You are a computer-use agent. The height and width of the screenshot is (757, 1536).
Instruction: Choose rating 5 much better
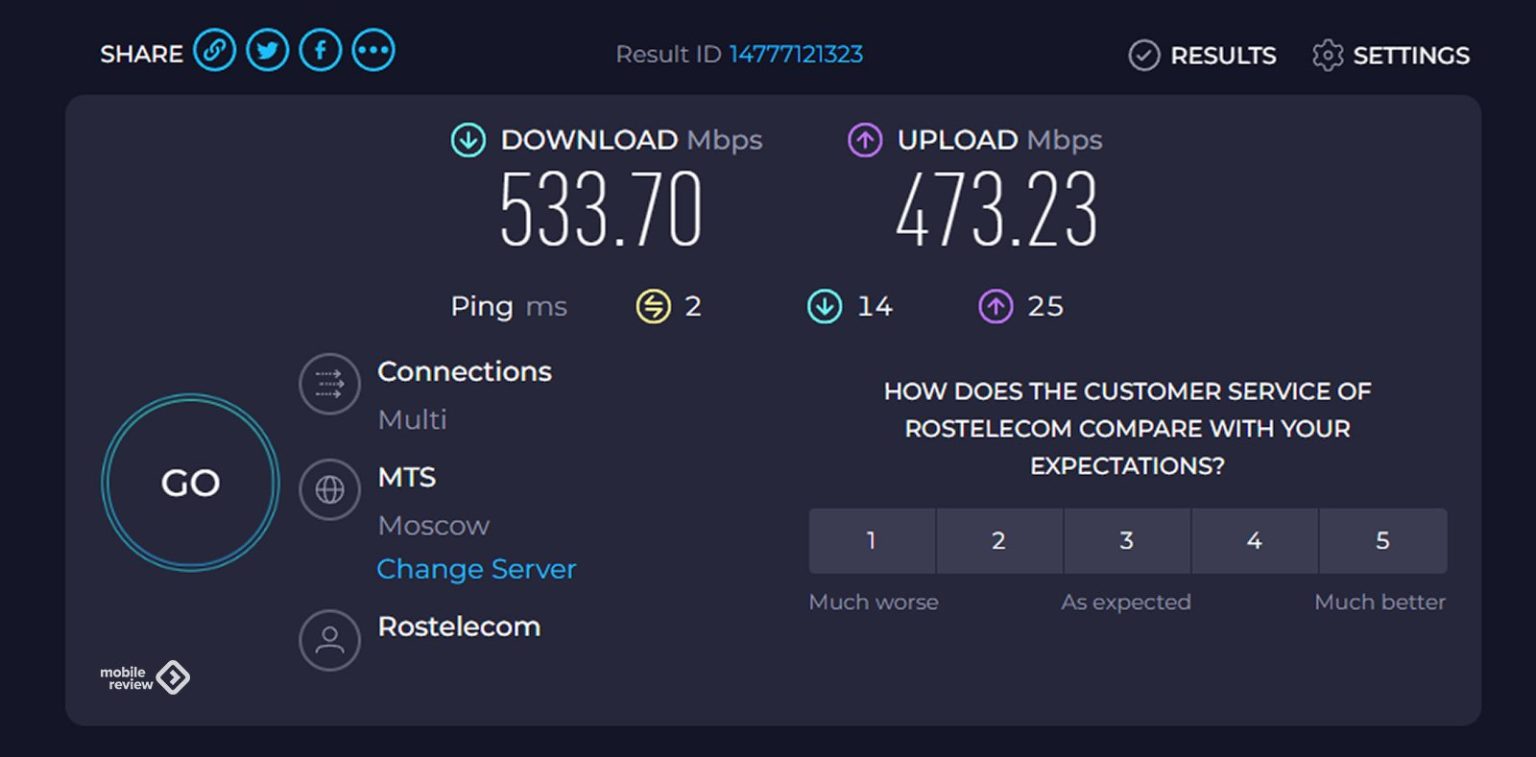tap(1382, 541)
